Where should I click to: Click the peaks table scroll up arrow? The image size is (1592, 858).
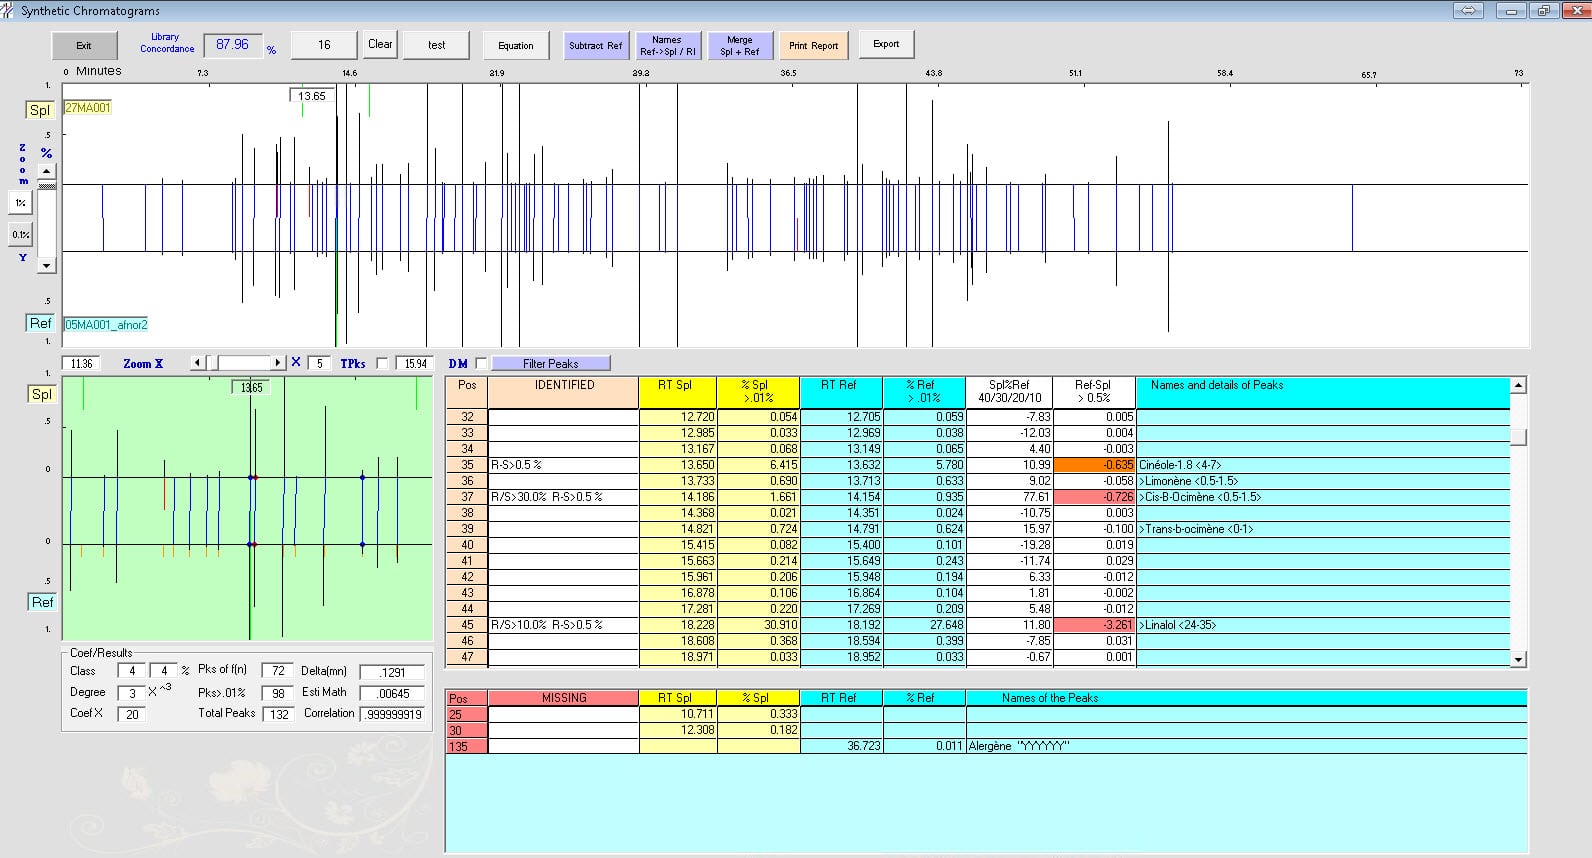click(1519, 385)
